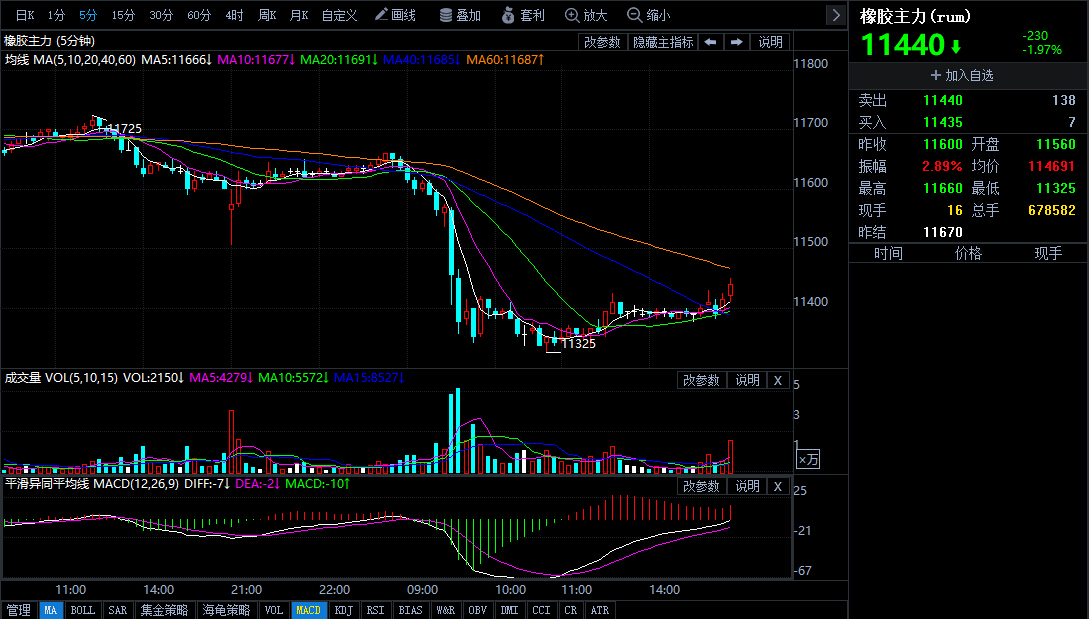Screen dimensions: 1089x619
Task: Open the 自定义 custom period option
Action: pyautogui.click(x=339, y=15)
